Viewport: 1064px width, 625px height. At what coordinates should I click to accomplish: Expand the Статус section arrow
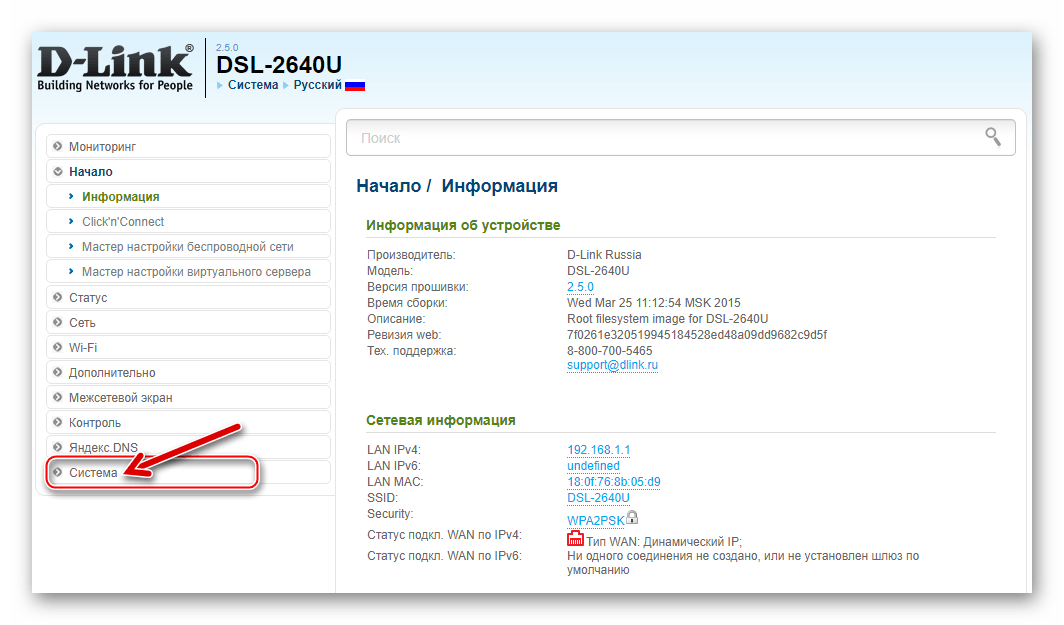(x=58, y=297)
